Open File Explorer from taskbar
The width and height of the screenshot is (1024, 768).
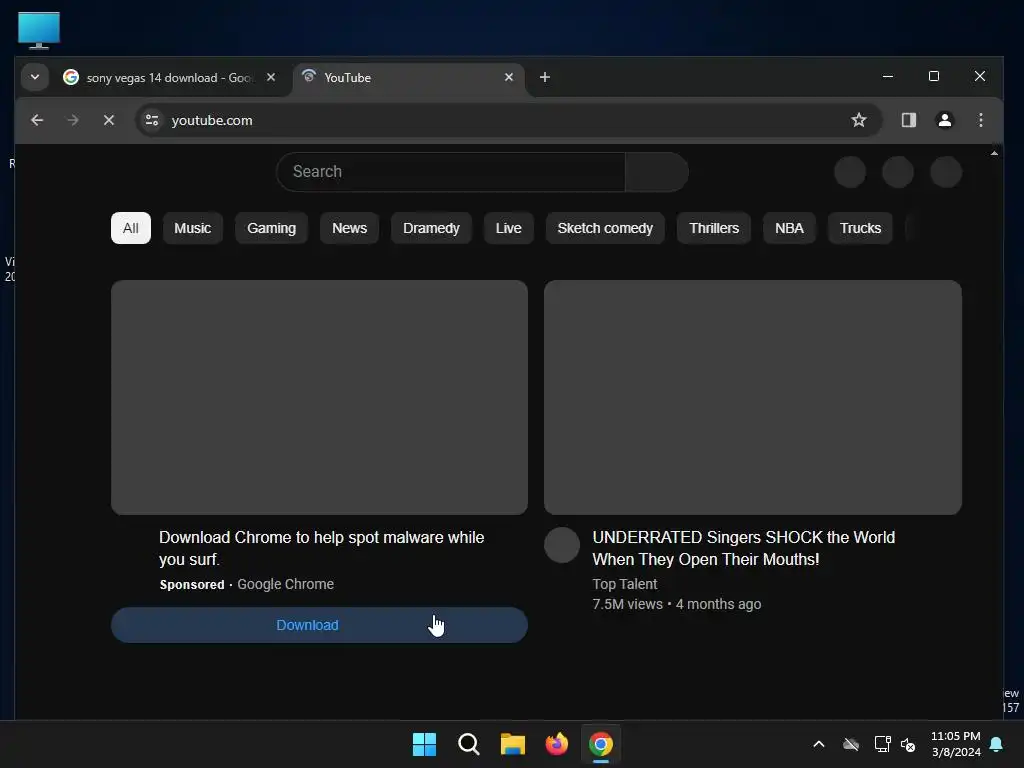(x=513, y=744)
